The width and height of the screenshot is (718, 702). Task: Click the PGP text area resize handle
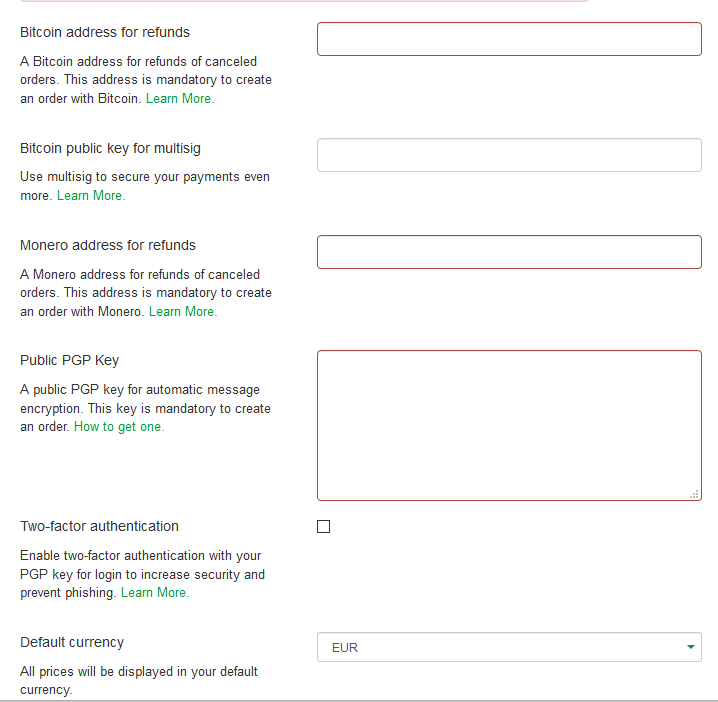click(x=694, y=494)
